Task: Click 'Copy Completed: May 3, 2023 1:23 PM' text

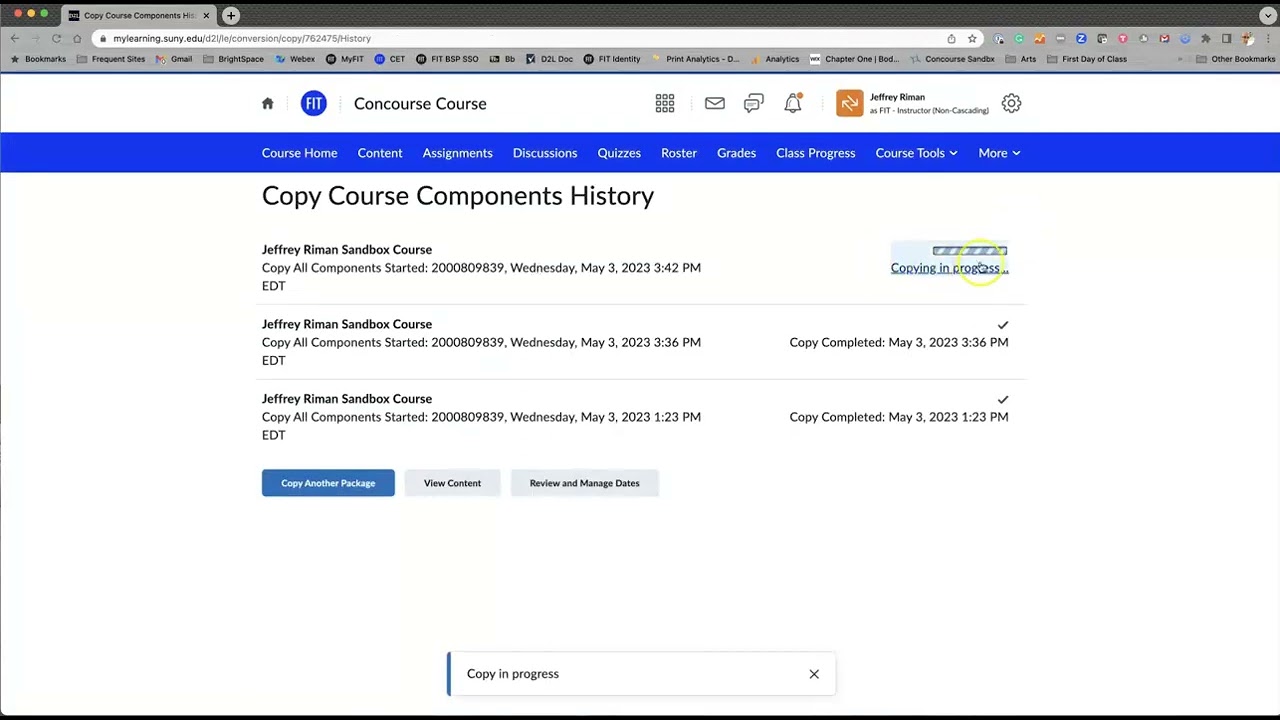Action: coord(899,417)
